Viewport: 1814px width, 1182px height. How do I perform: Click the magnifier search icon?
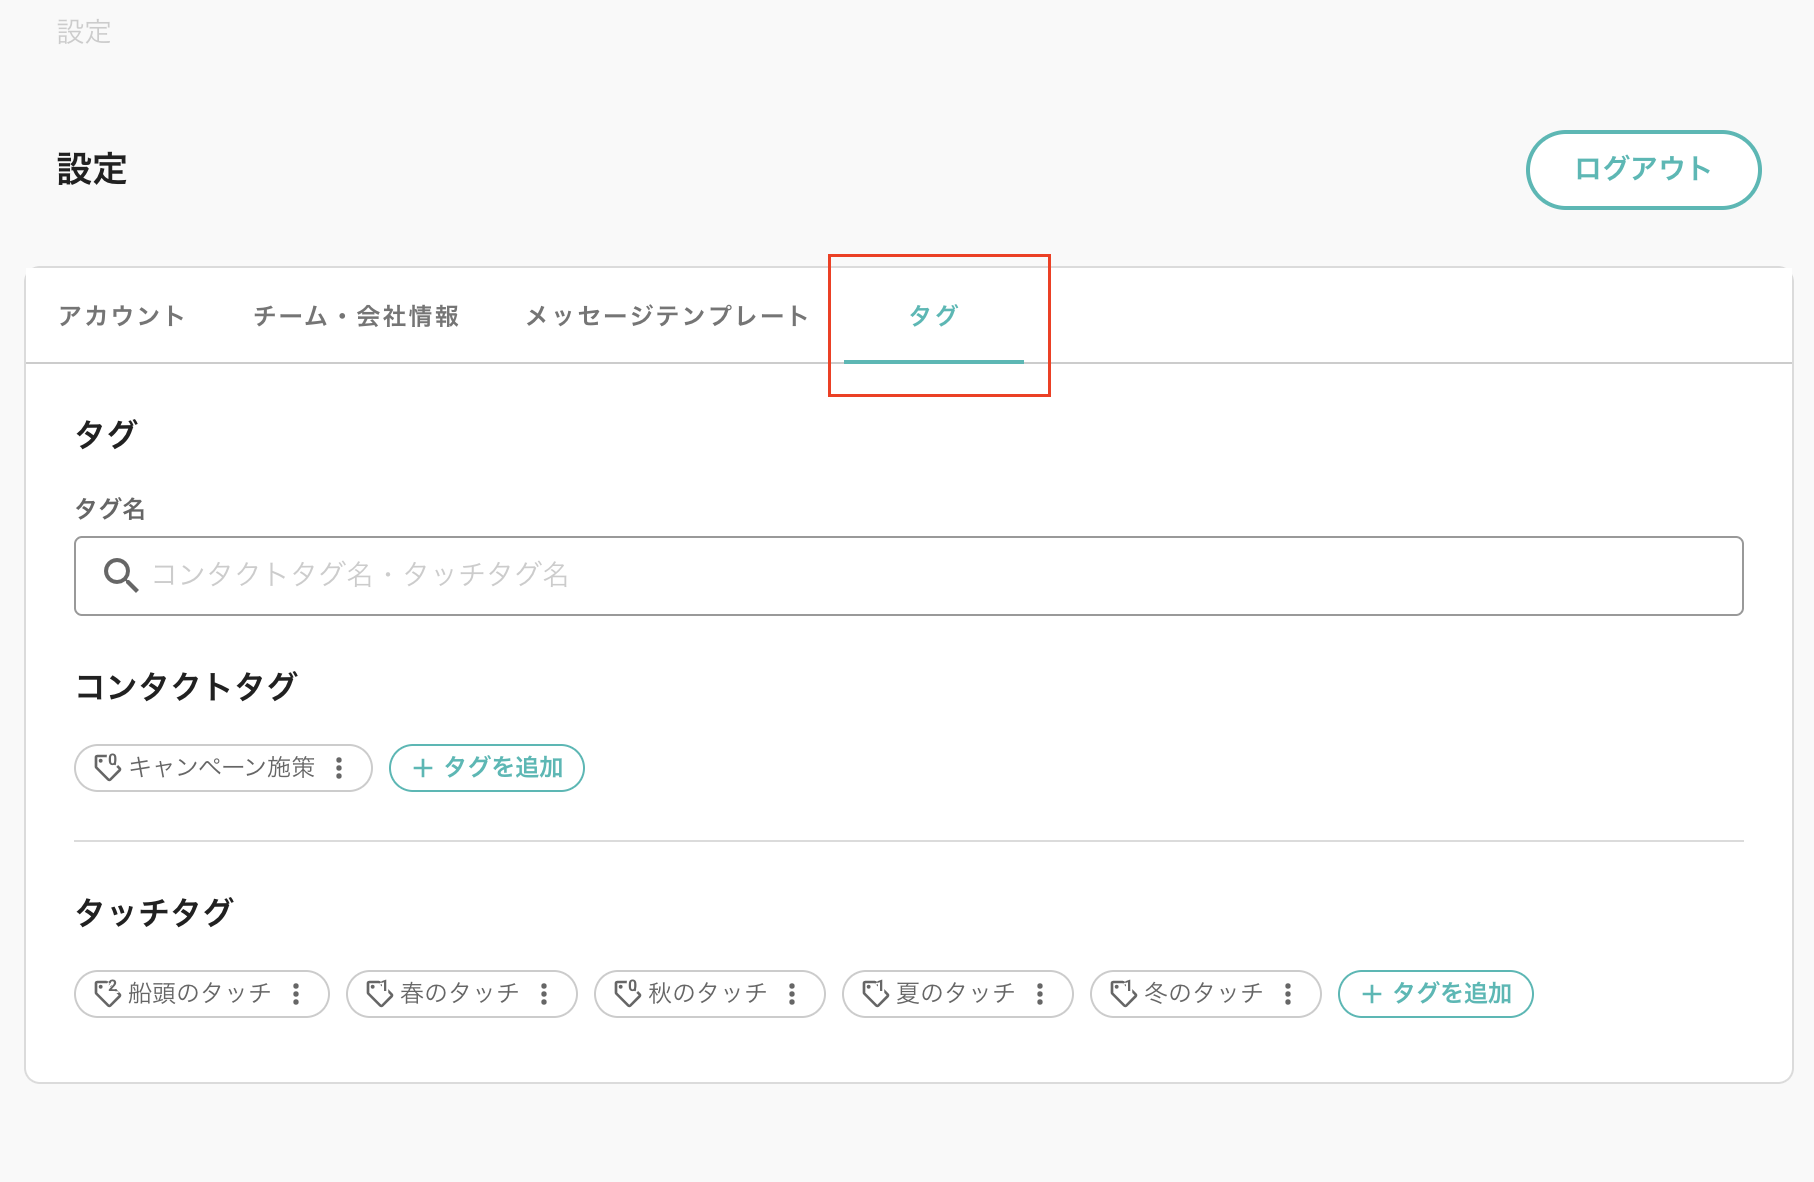(x=121, y=575)
